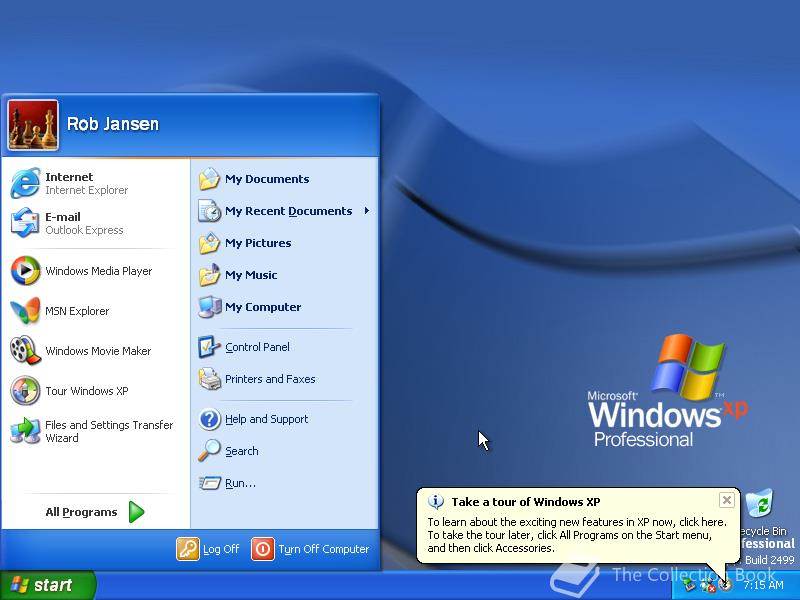Image resolution: width=800 pixels, height=600 pixels.
Task: Open Help and Support
Action: point(285,419)
